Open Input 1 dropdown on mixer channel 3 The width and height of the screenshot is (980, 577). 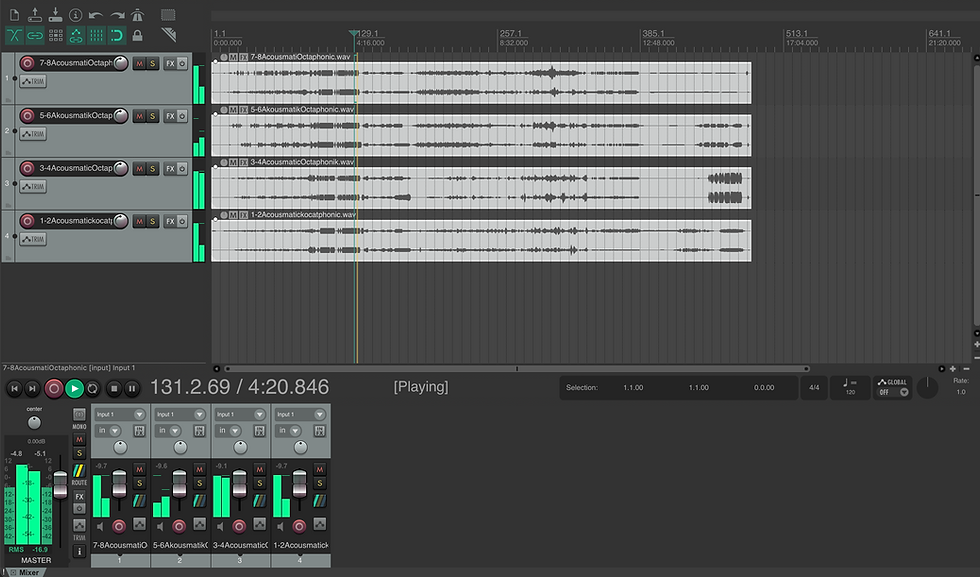[240, 414]
